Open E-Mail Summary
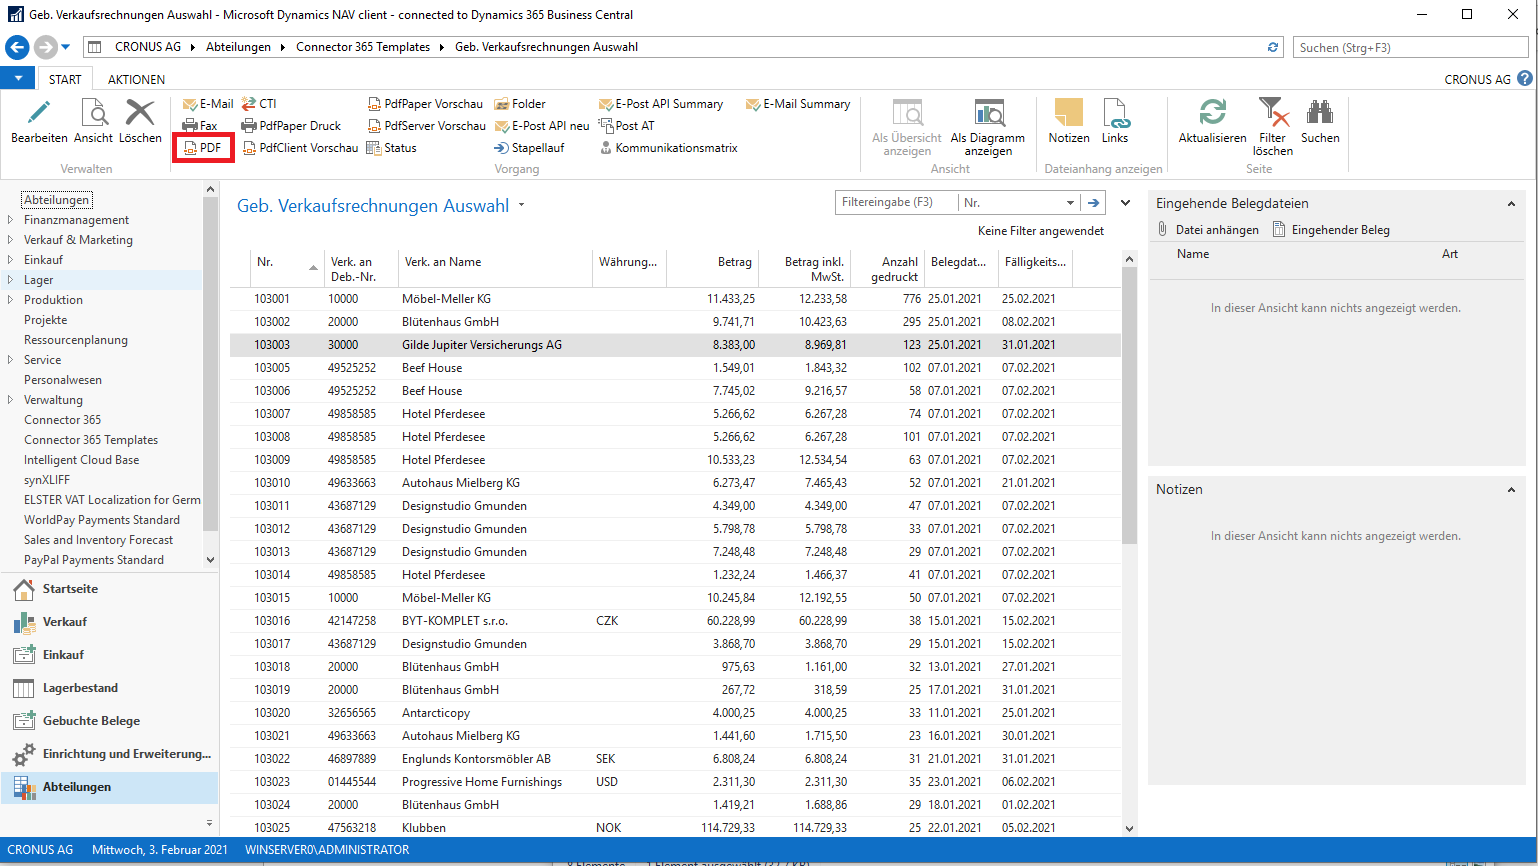 pyautogui.click(x=798, y=104)
